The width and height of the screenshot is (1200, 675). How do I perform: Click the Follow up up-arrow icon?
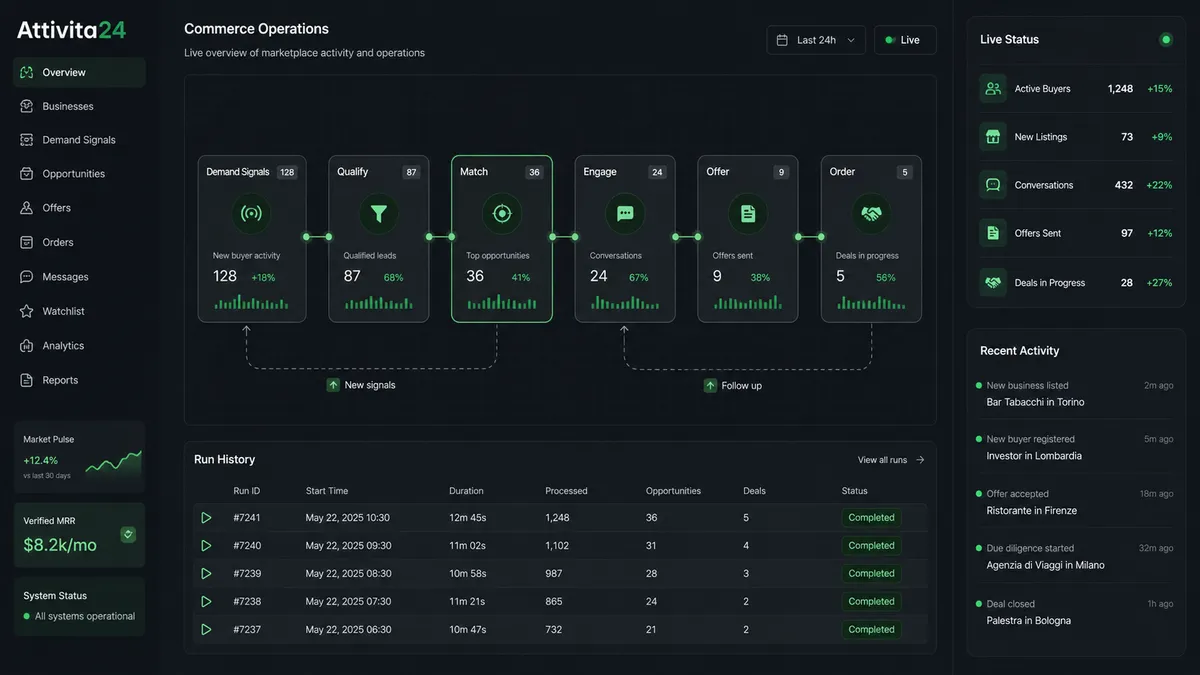point(710,385)
